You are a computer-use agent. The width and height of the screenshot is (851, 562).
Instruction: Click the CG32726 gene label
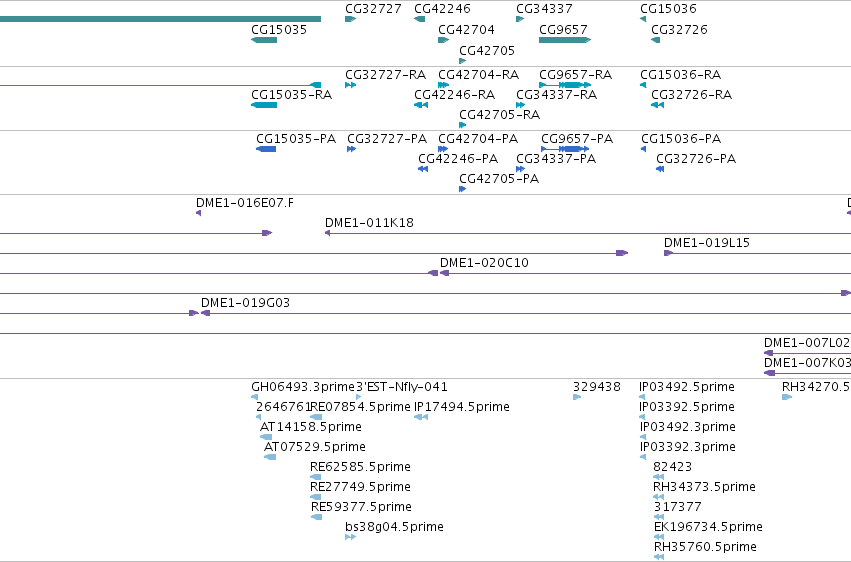[679, 30]
